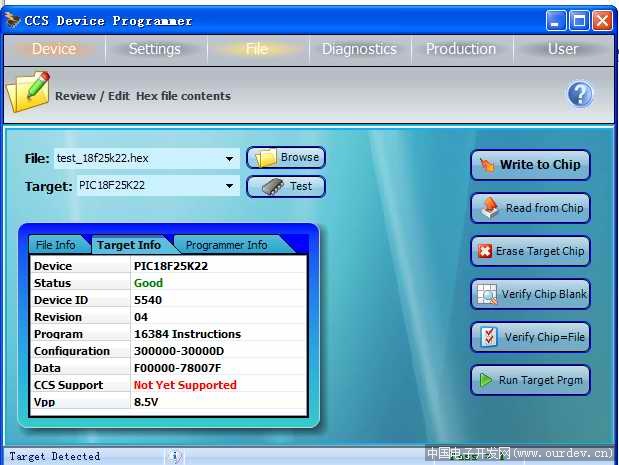Click the Target Detected status text
619x465 pixels.
click(54, 456)
